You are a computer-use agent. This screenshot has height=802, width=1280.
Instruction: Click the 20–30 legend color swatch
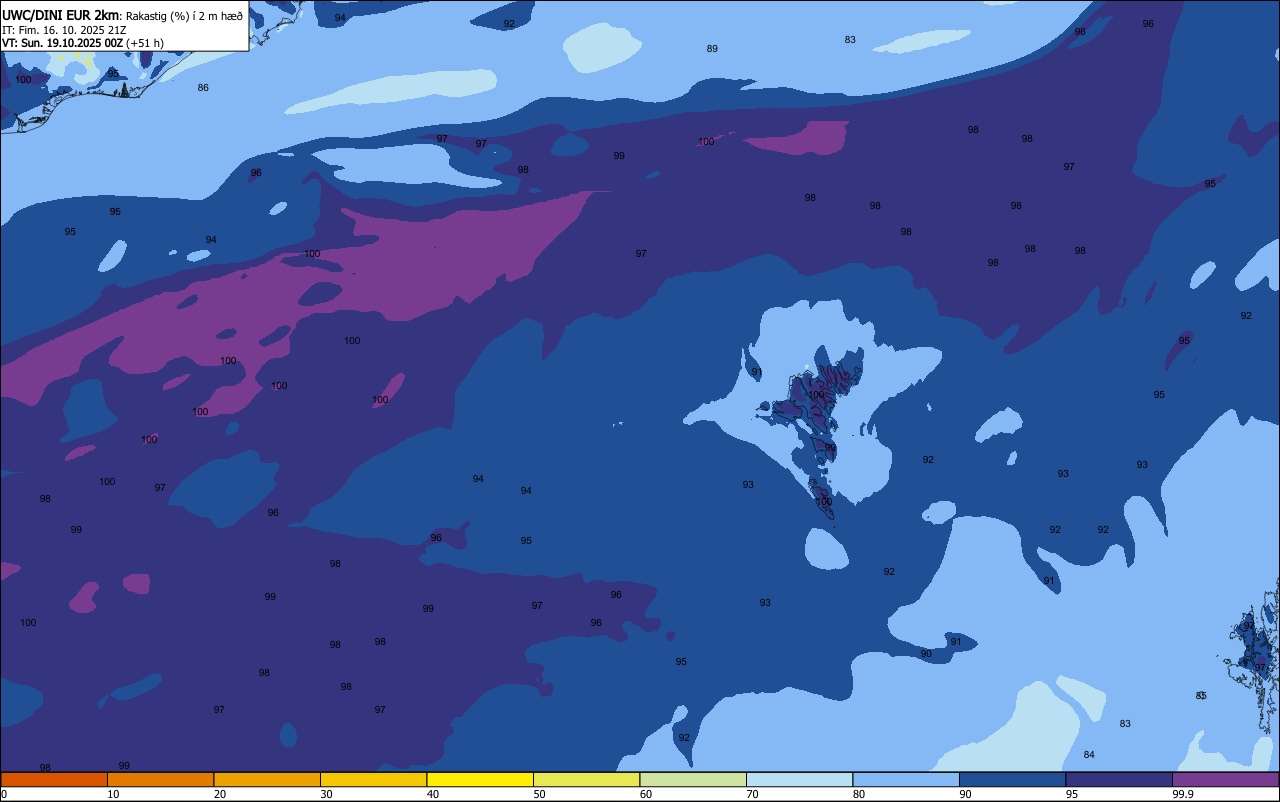coord(267,779)
